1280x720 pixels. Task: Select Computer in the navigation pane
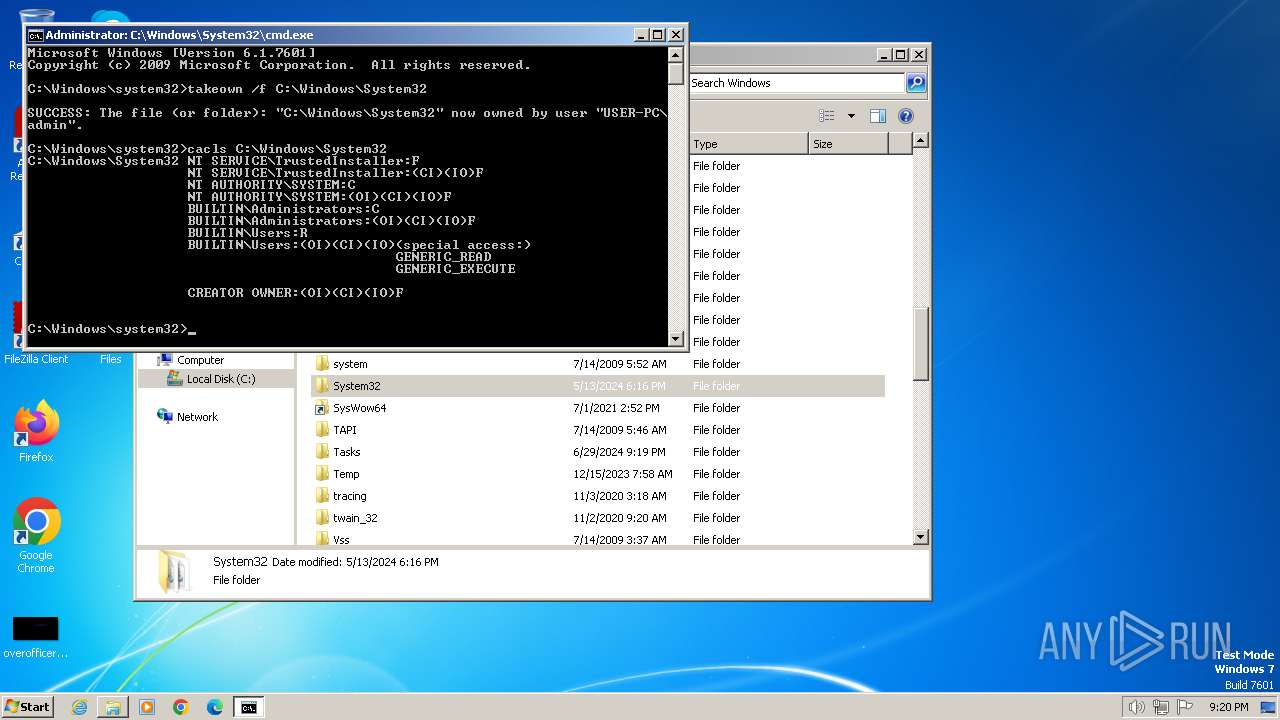click(x=200, y=360)
